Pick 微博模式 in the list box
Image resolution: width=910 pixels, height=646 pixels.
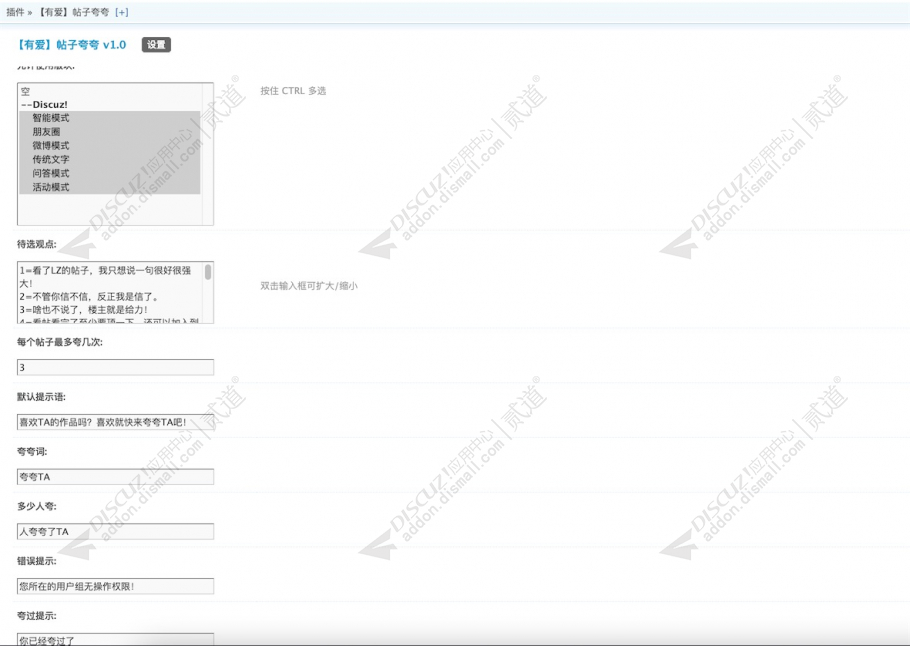point(110,146)
